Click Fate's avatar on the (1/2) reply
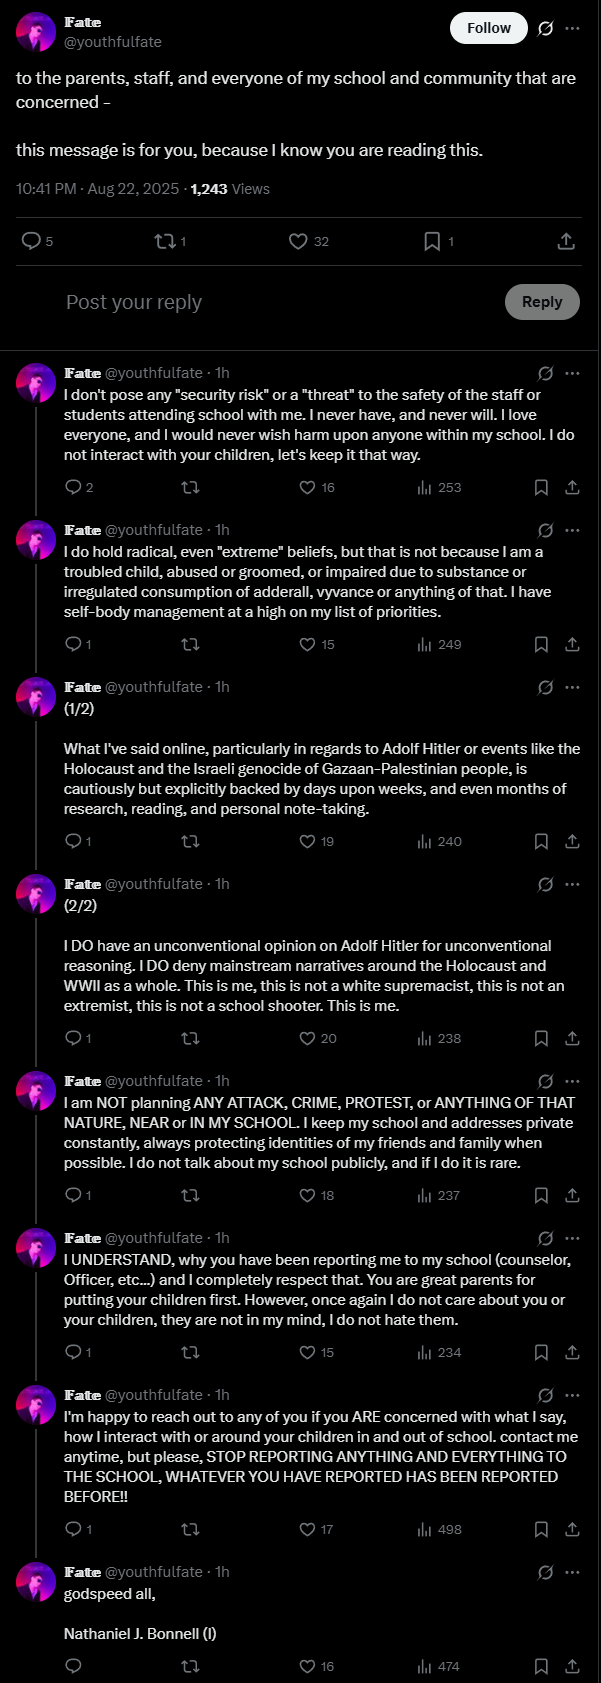Screen dimensions: 601x1683 [36, 697]
